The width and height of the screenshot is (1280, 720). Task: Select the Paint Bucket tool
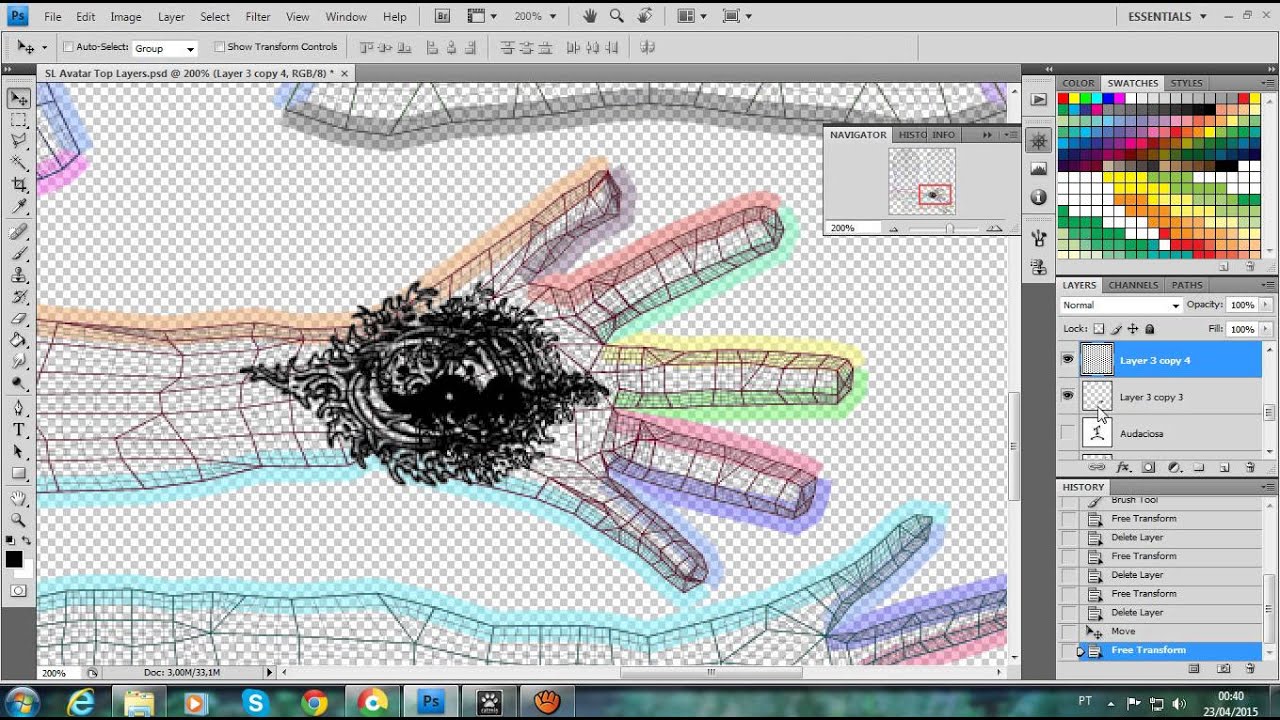click(19, 340)
